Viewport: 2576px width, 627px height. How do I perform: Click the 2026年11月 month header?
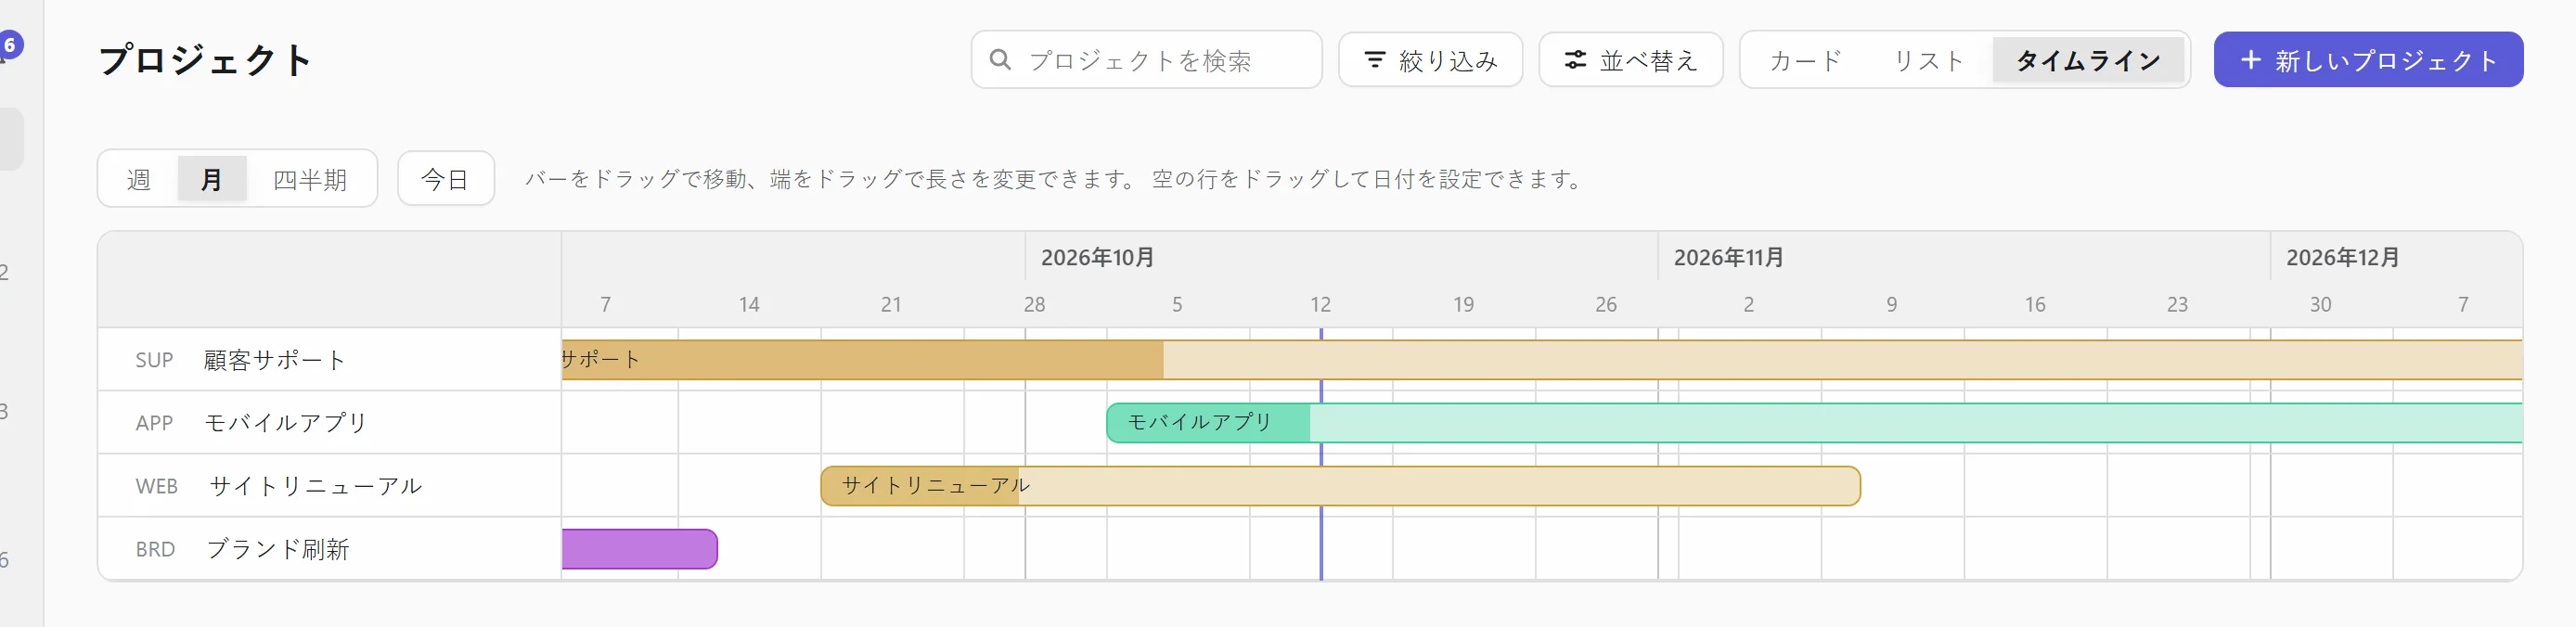pos(1729,257)
